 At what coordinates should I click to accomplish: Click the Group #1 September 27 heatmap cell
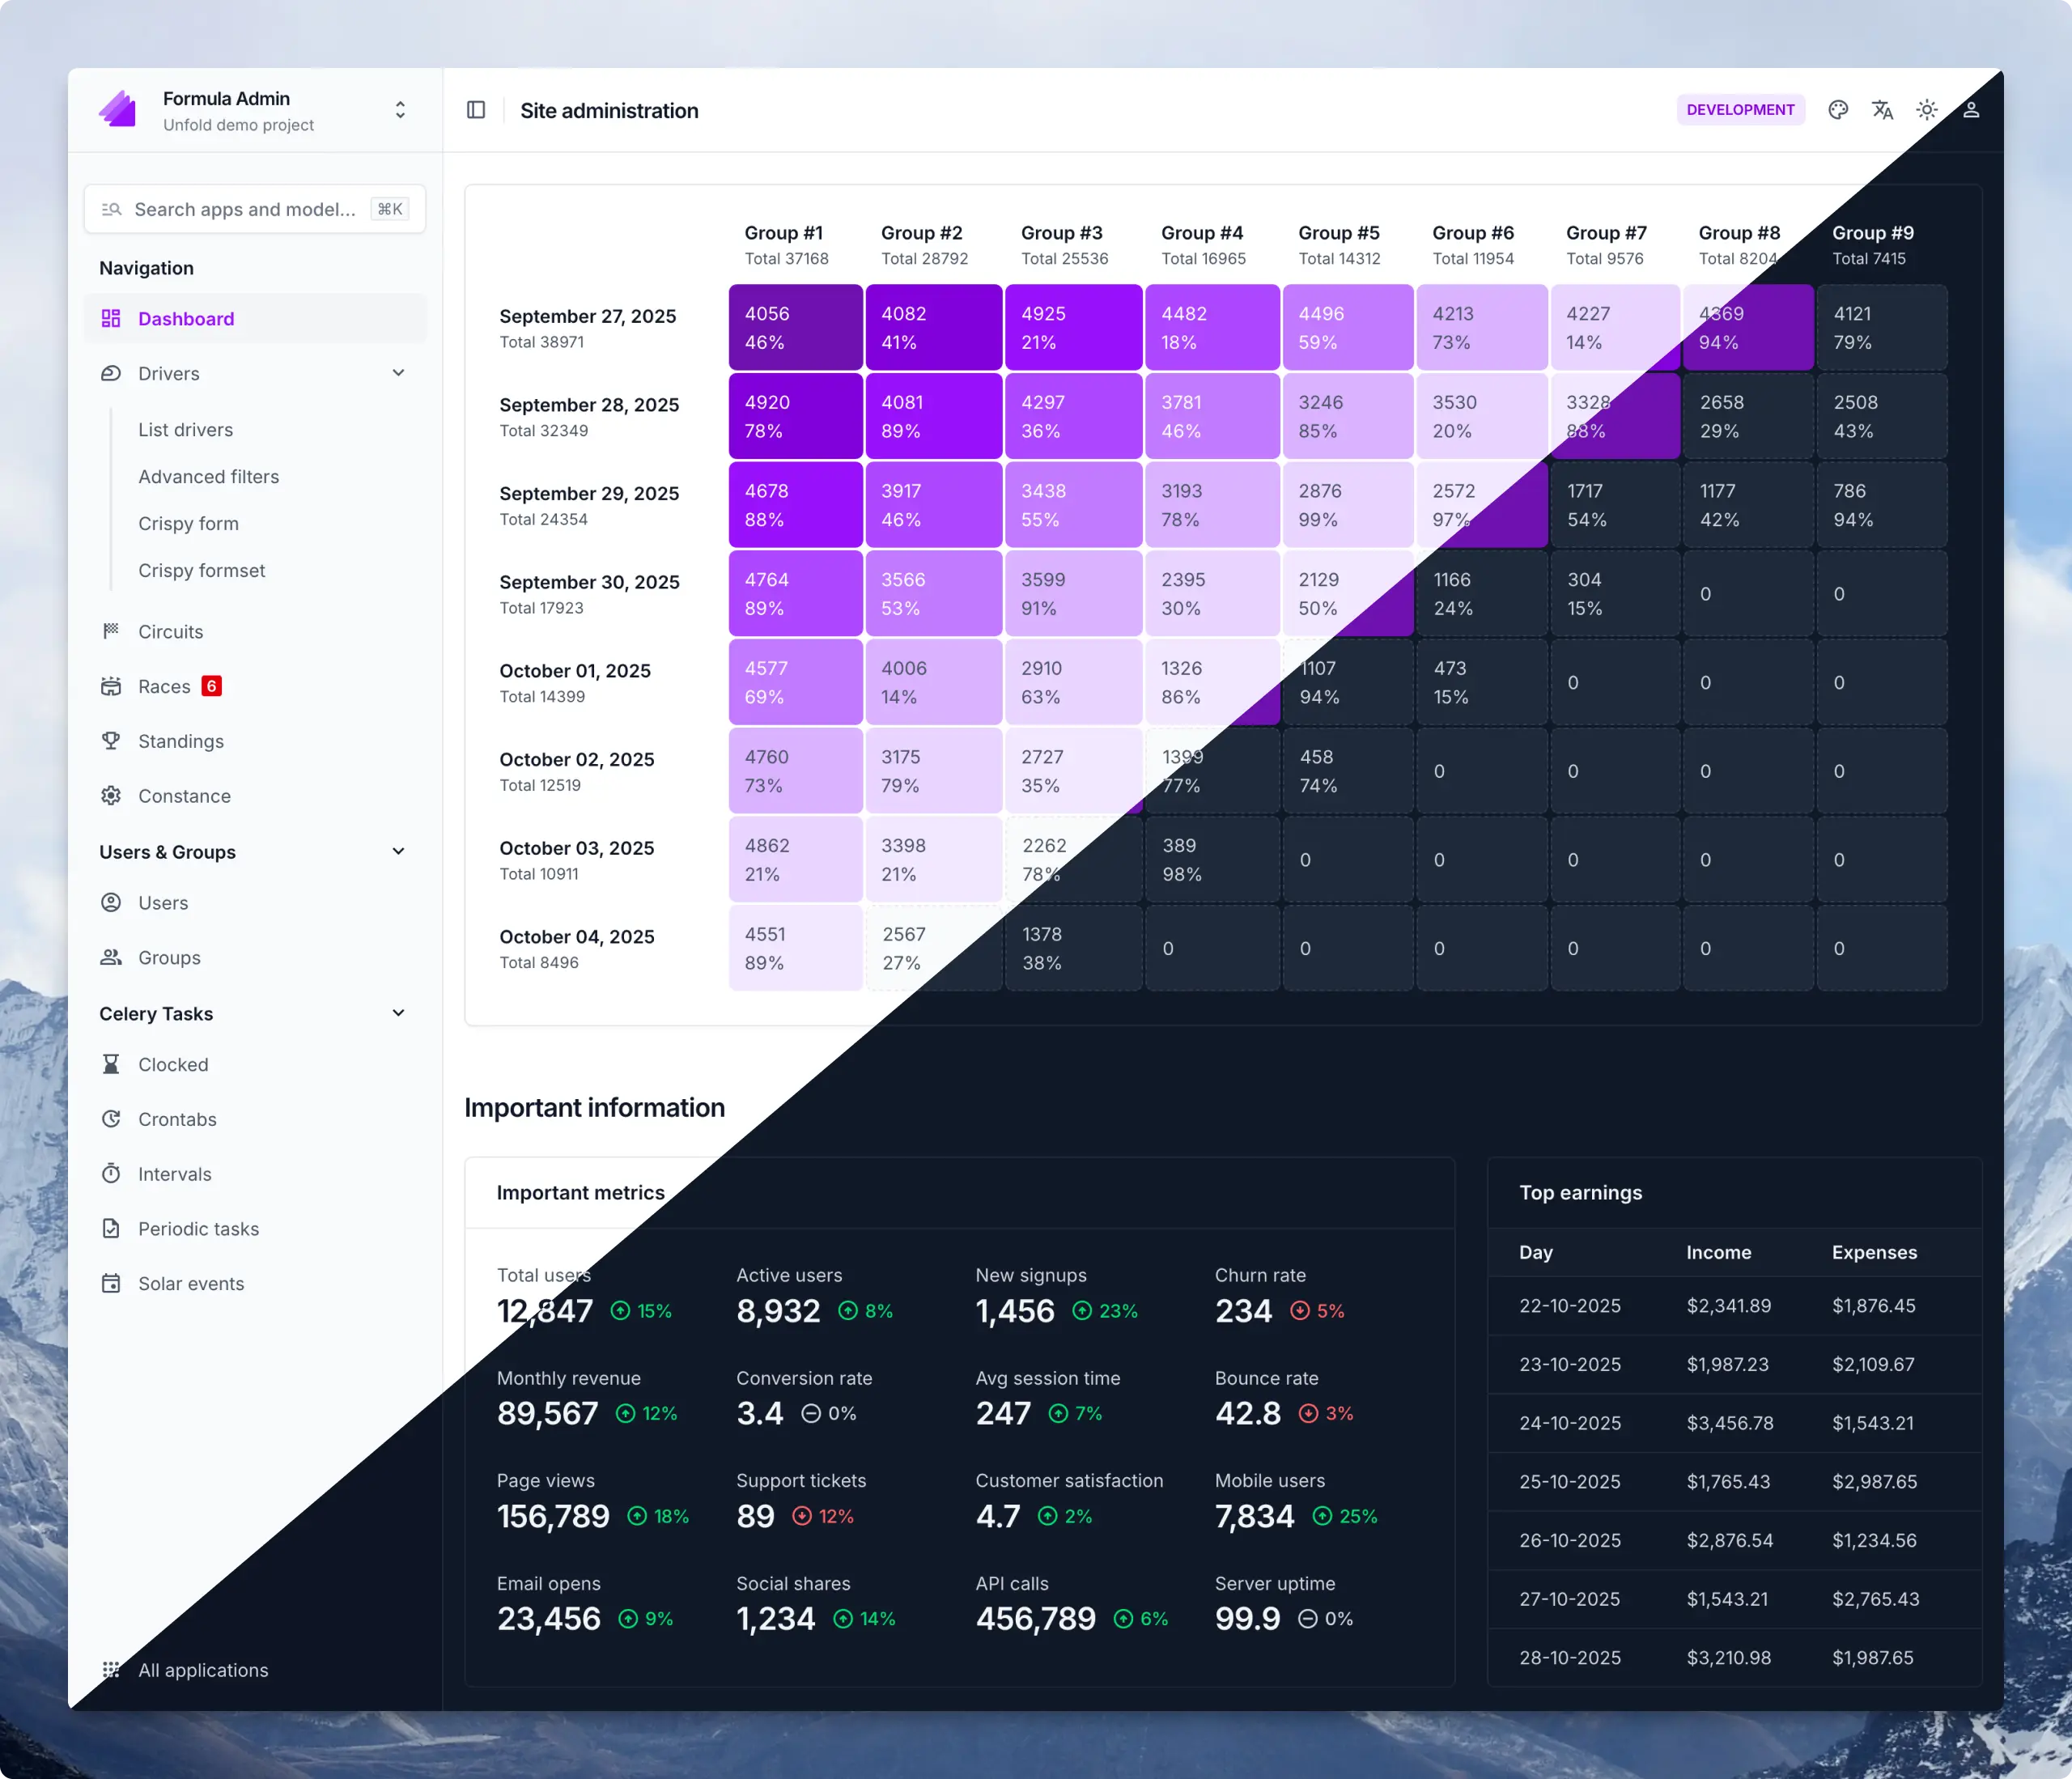click(x=795, y=328)
